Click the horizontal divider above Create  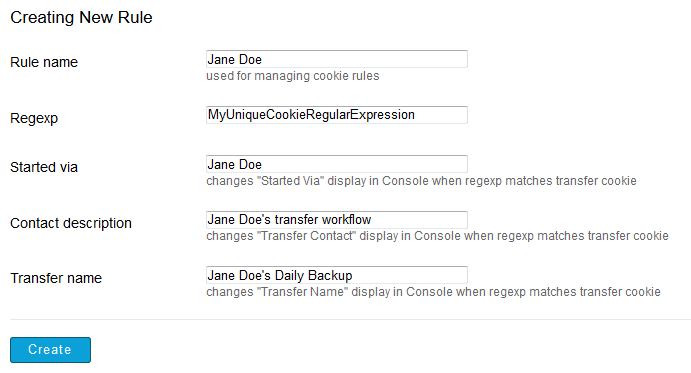350,319
